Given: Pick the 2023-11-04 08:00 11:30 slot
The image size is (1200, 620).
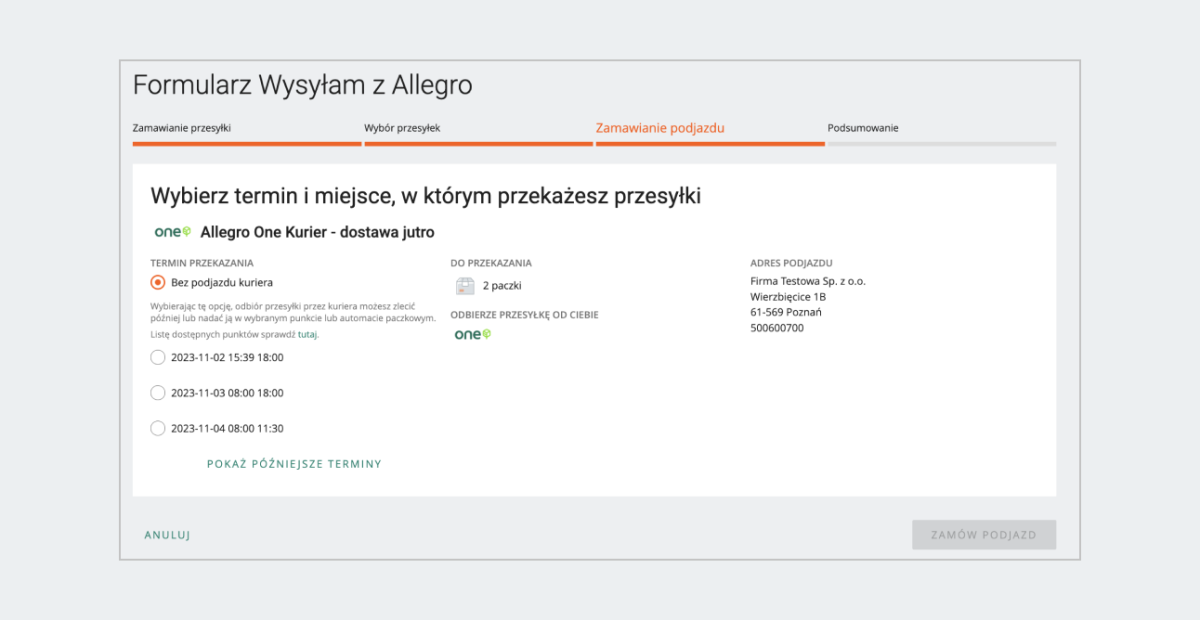Looking at the screenshot, I should click(158, 428).
